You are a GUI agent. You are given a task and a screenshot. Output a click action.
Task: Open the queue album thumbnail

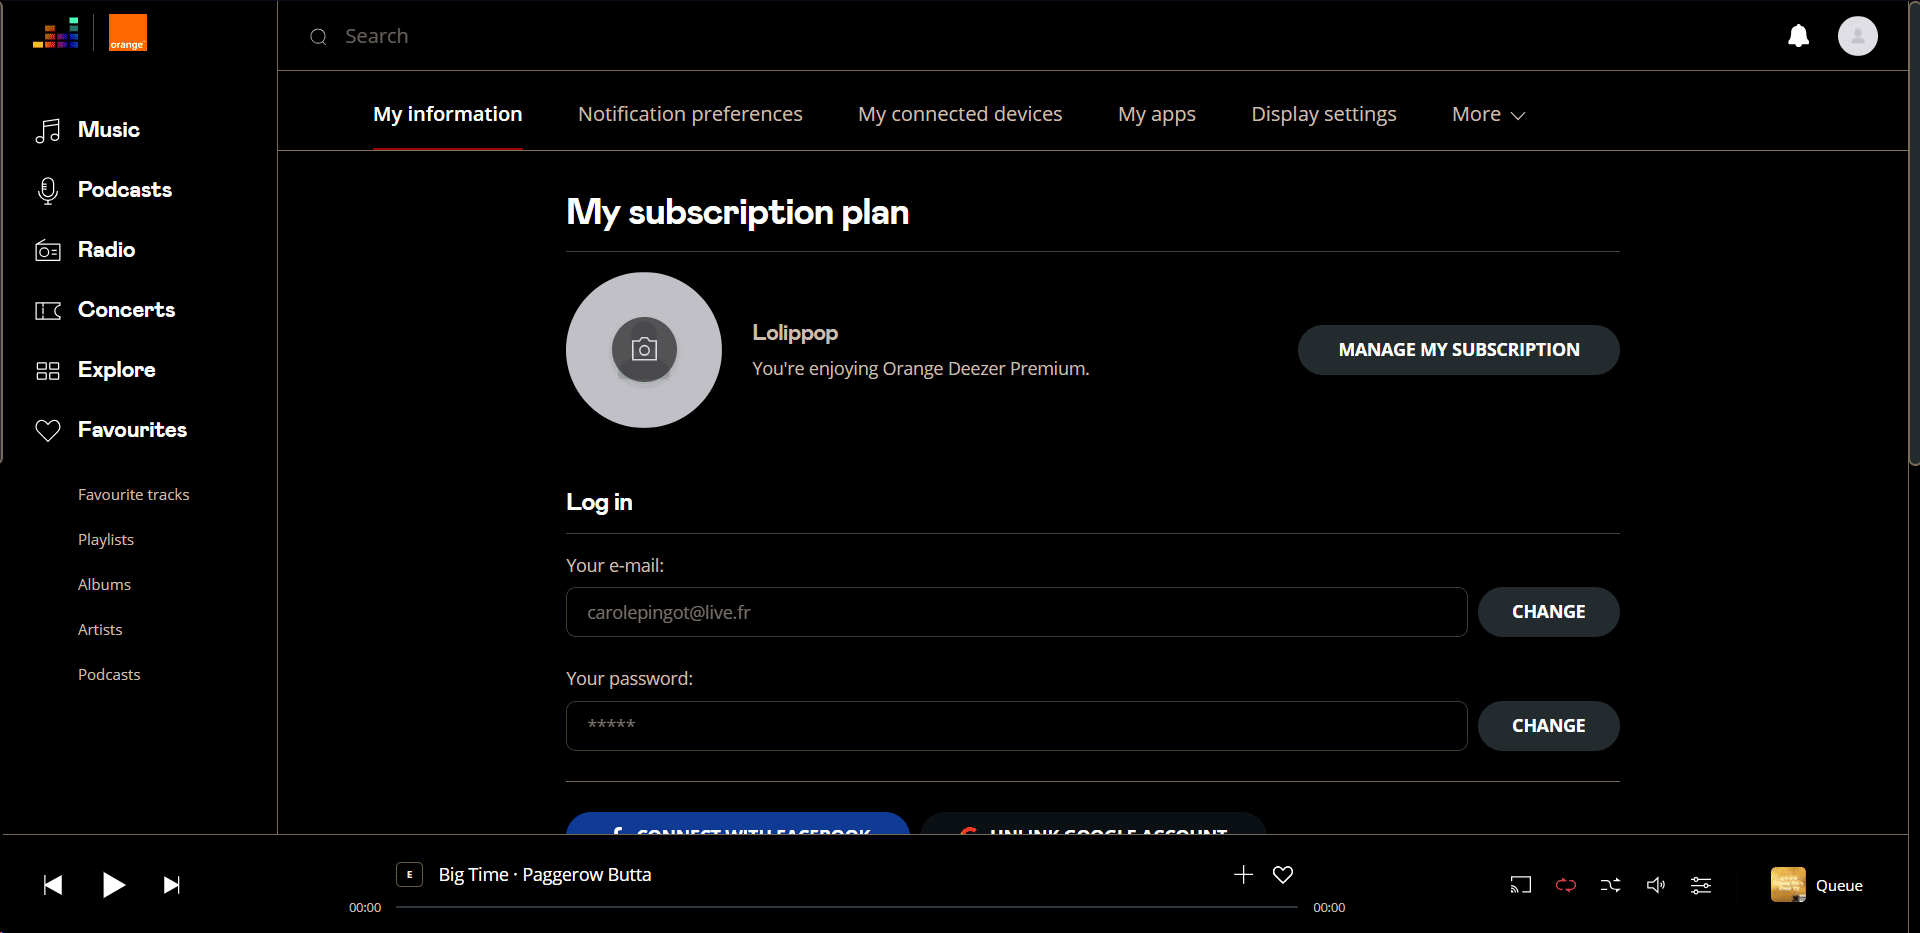[1788, 885]
